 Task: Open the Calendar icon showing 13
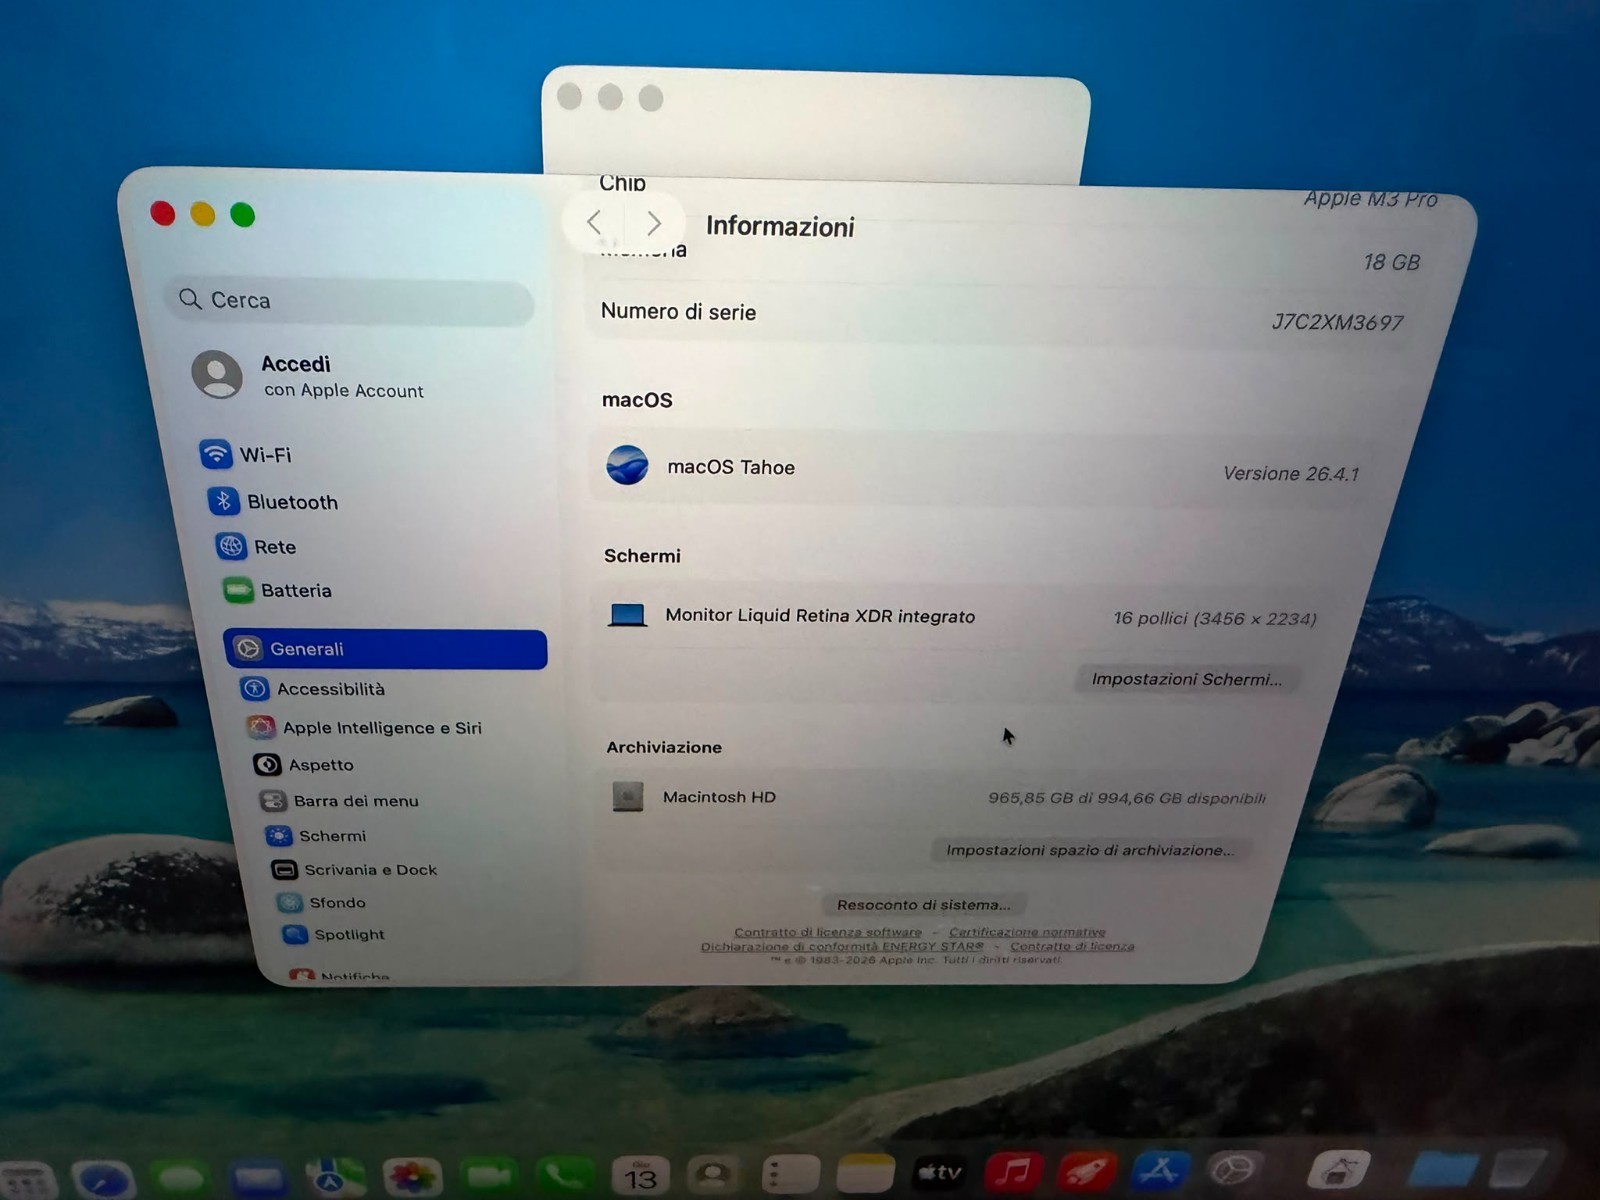(x=640, y=1174)
